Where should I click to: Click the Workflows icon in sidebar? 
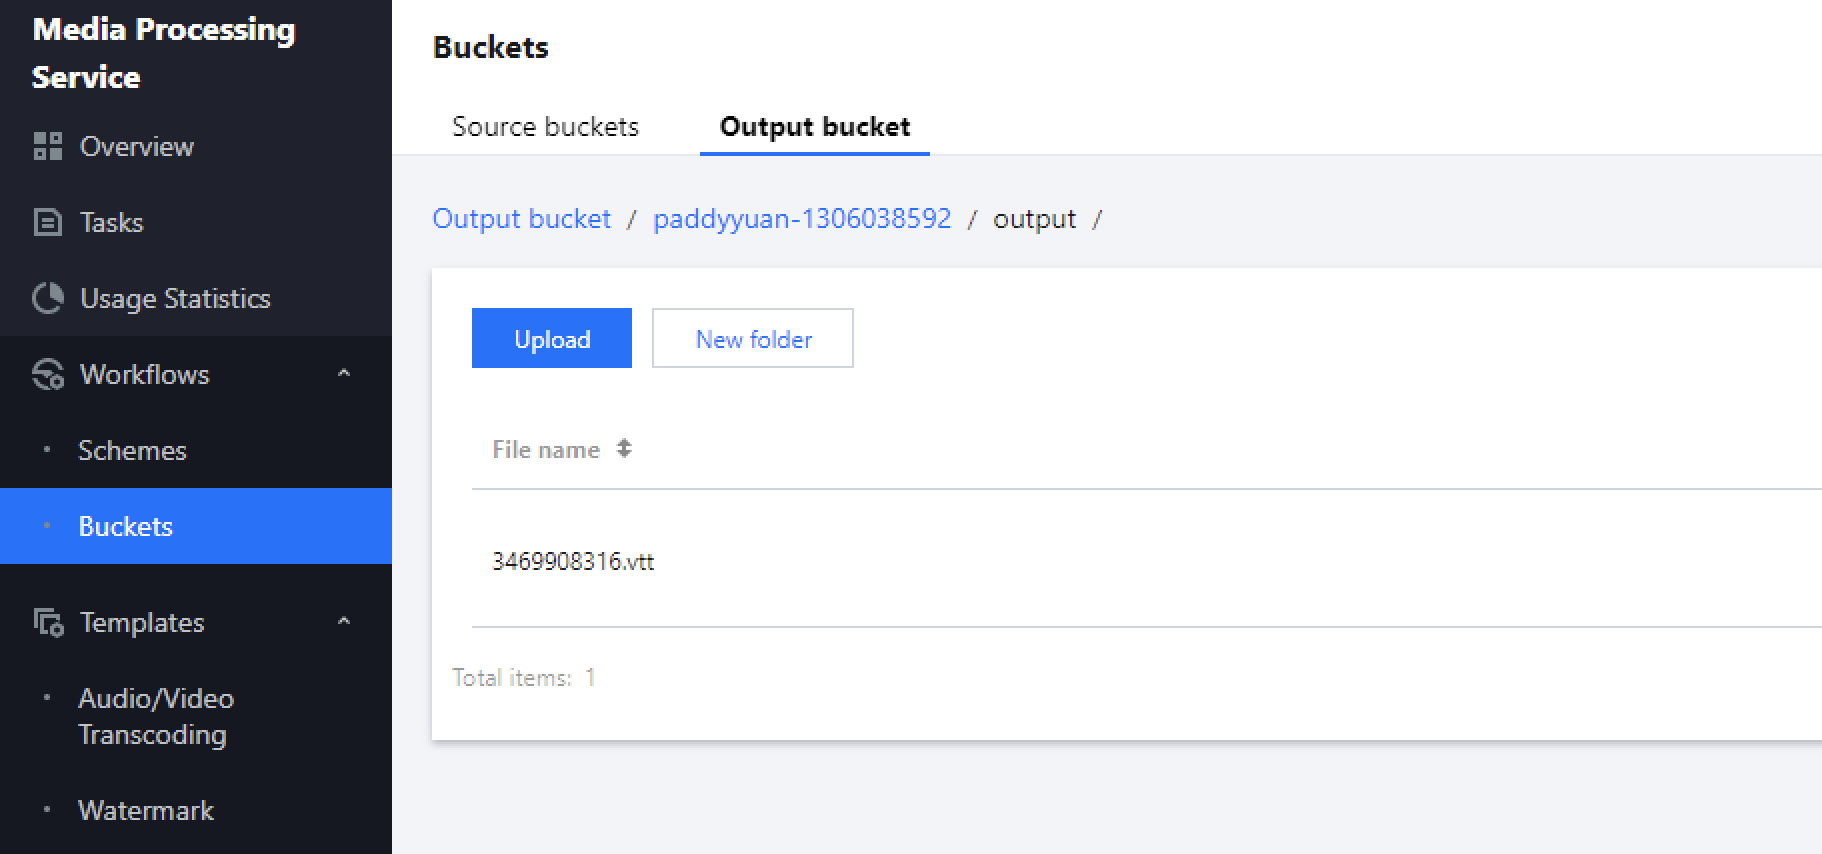coord(47,374)
